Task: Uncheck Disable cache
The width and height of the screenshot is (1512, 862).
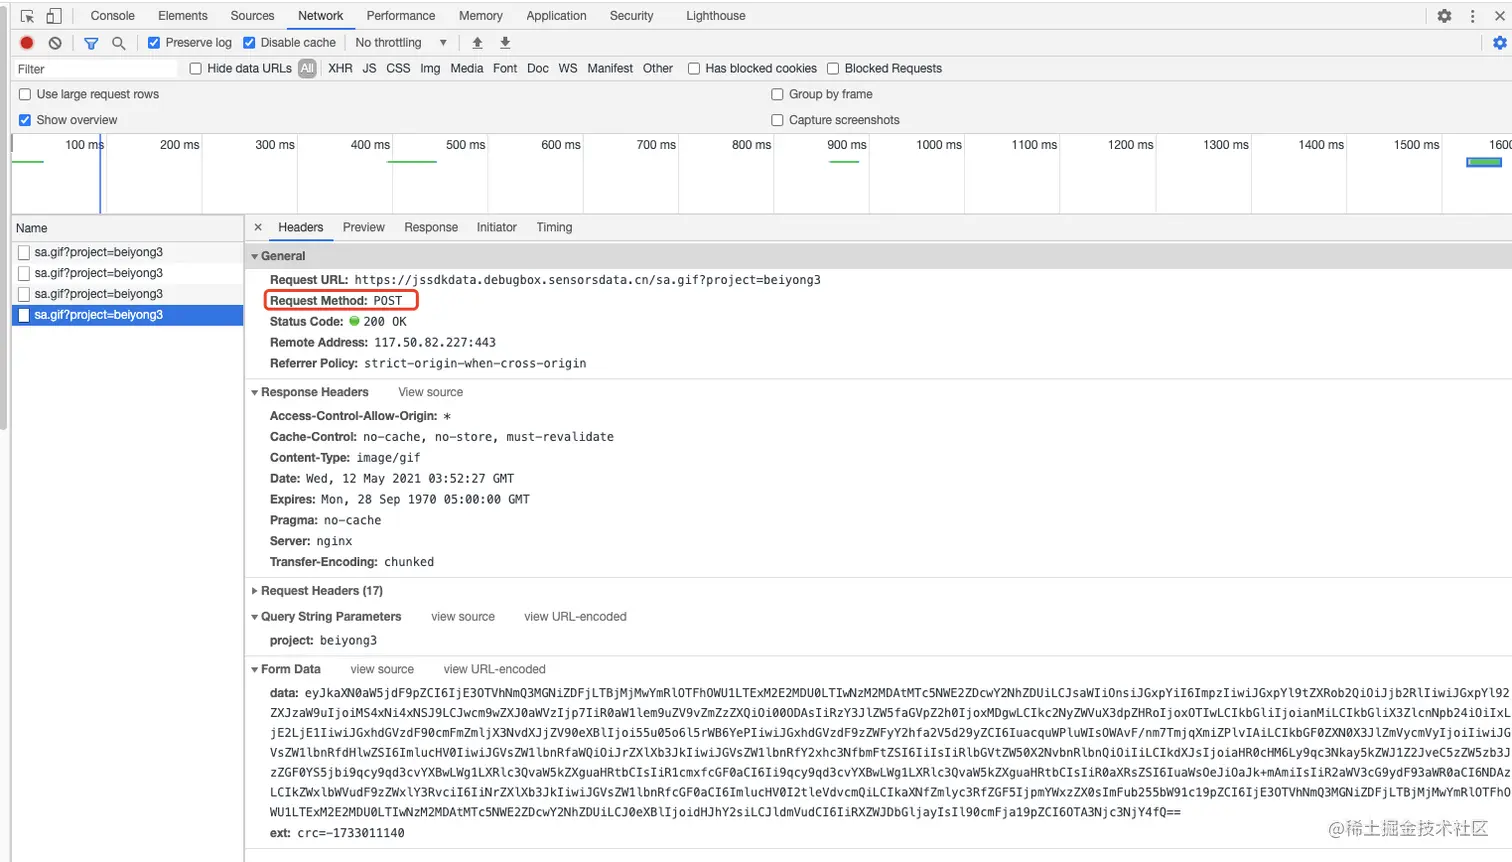Action: pyautogui.click(x=249, y=43)
